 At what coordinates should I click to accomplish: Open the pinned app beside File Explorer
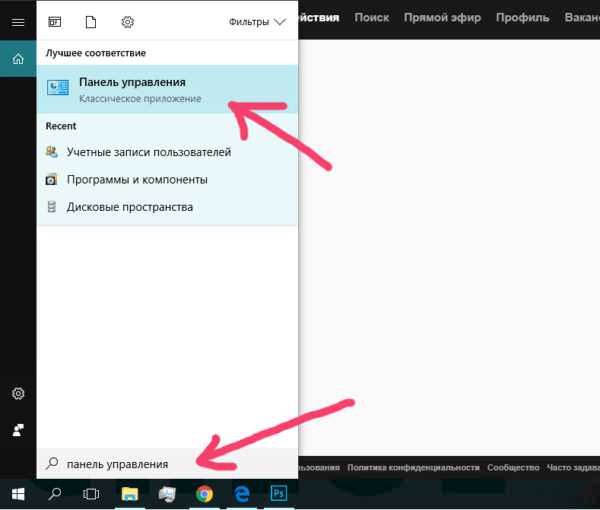(x=167, y=494)
